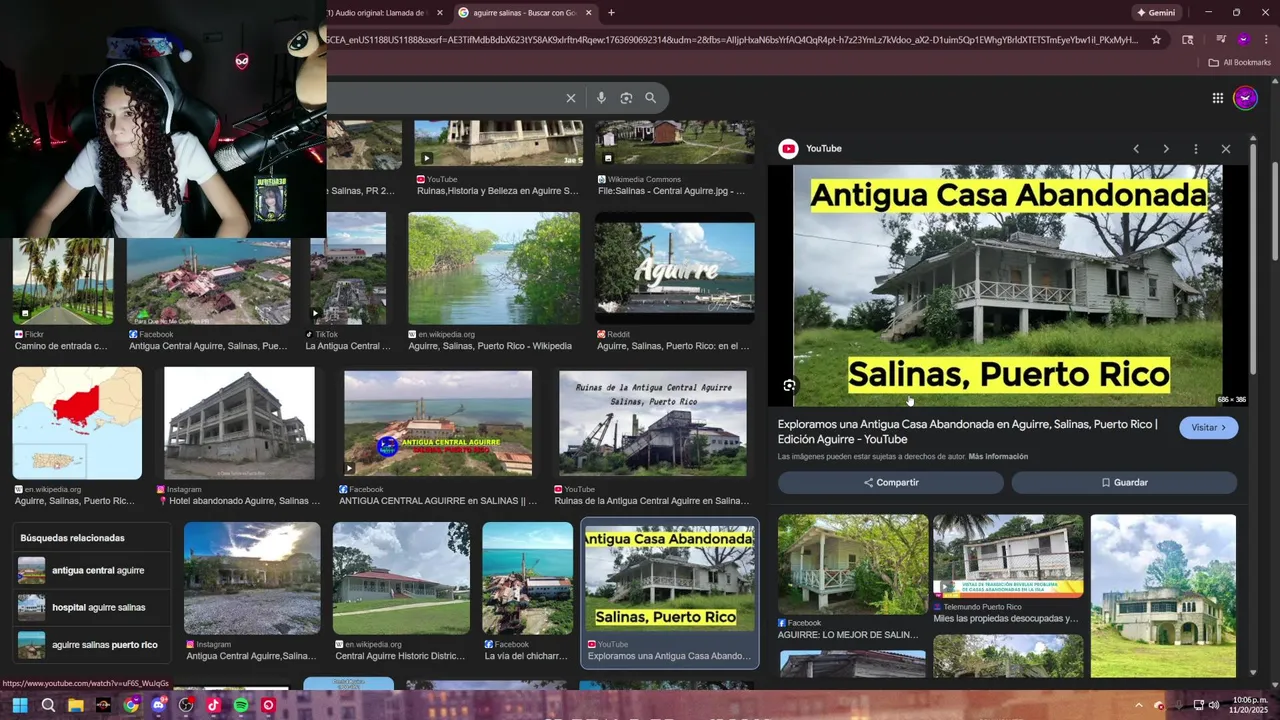Open Windows taskbar search

click(x=48, y=705)
